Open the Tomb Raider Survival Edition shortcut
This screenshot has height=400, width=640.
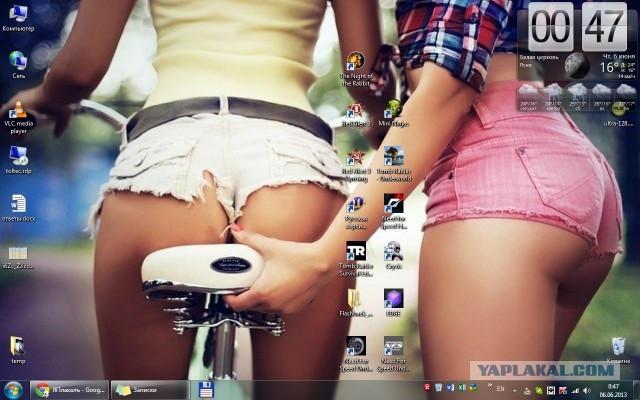356,251
